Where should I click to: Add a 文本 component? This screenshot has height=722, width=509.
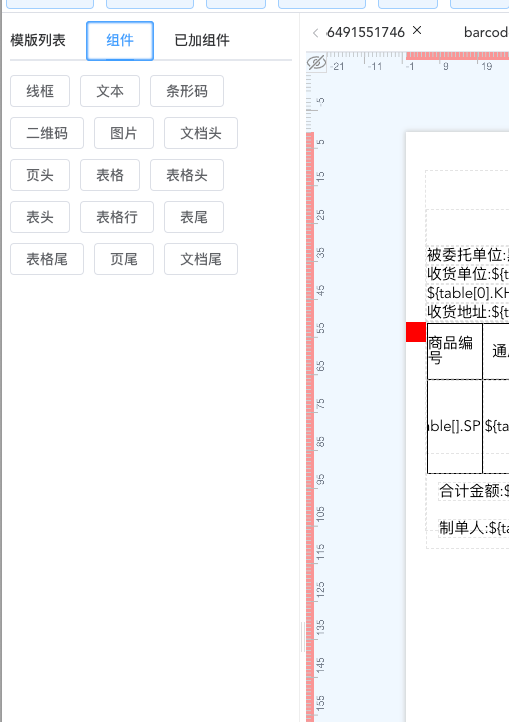110,91
